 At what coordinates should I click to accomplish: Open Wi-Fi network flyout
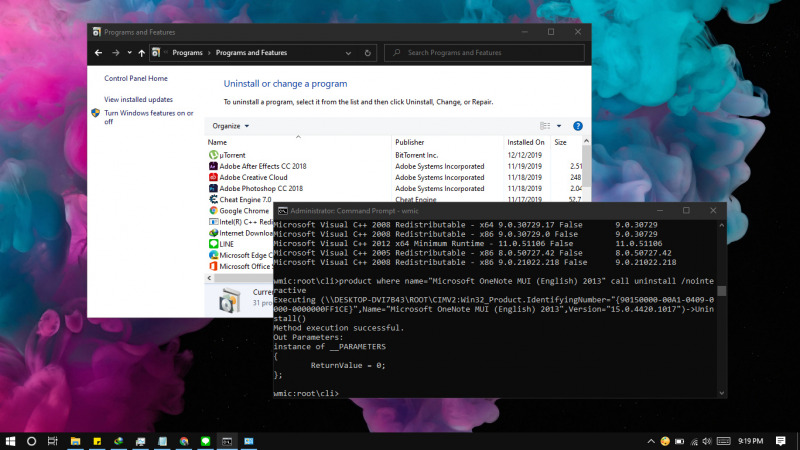pos(694,441)
